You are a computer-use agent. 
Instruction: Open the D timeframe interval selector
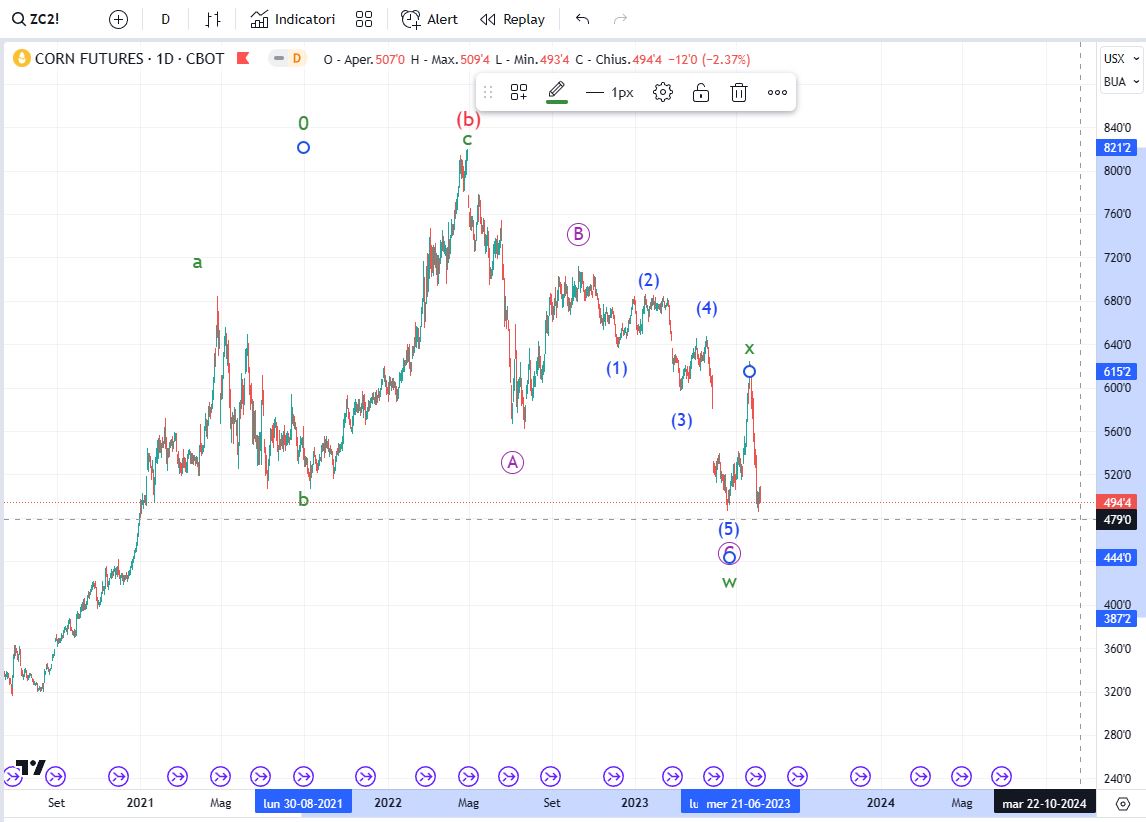(x=165, y=20)
